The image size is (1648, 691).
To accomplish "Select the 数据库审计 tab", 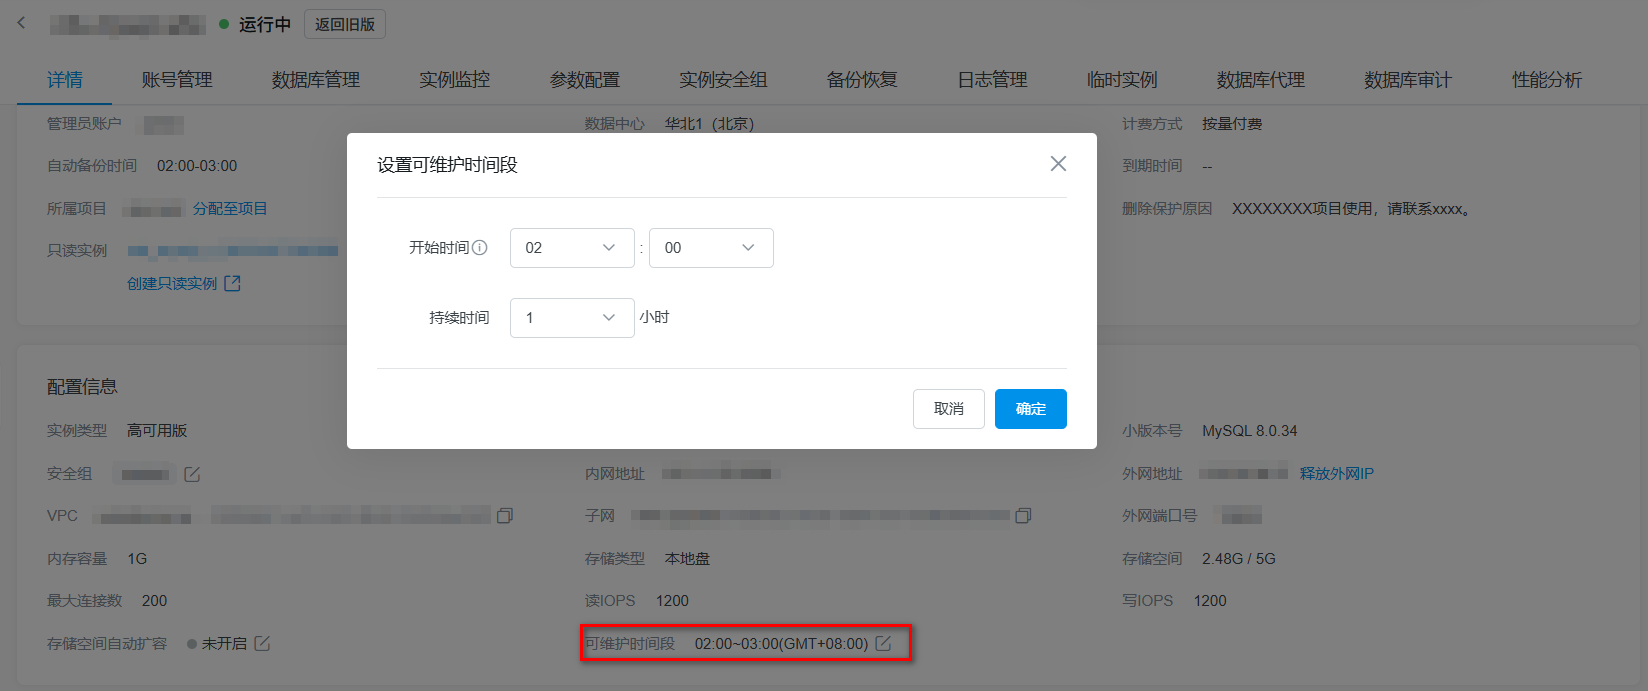I will 1408,80.
